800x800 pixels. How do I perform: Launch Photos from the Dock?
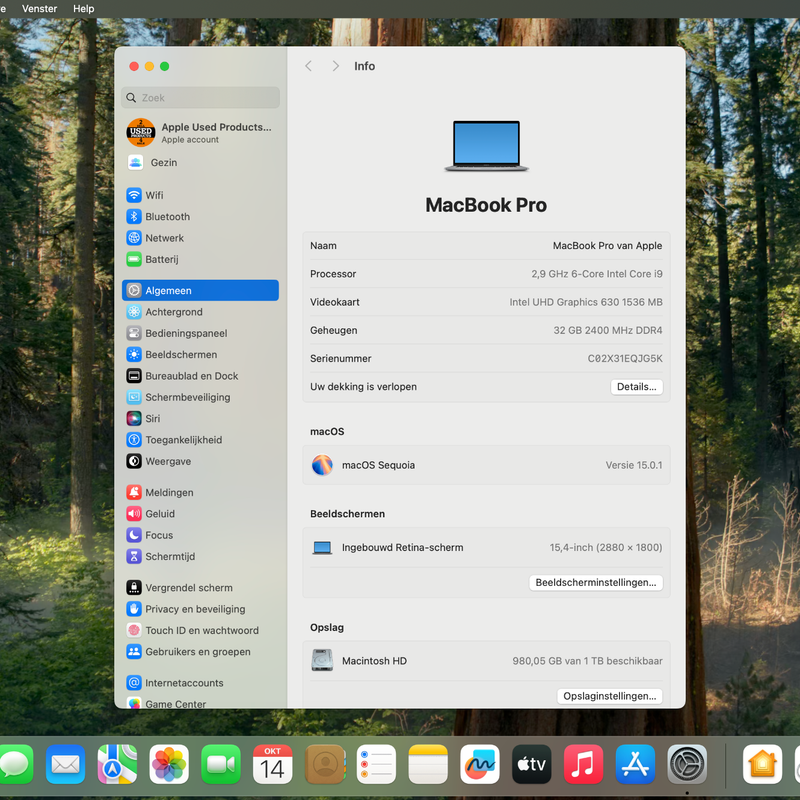coord(169,764)
